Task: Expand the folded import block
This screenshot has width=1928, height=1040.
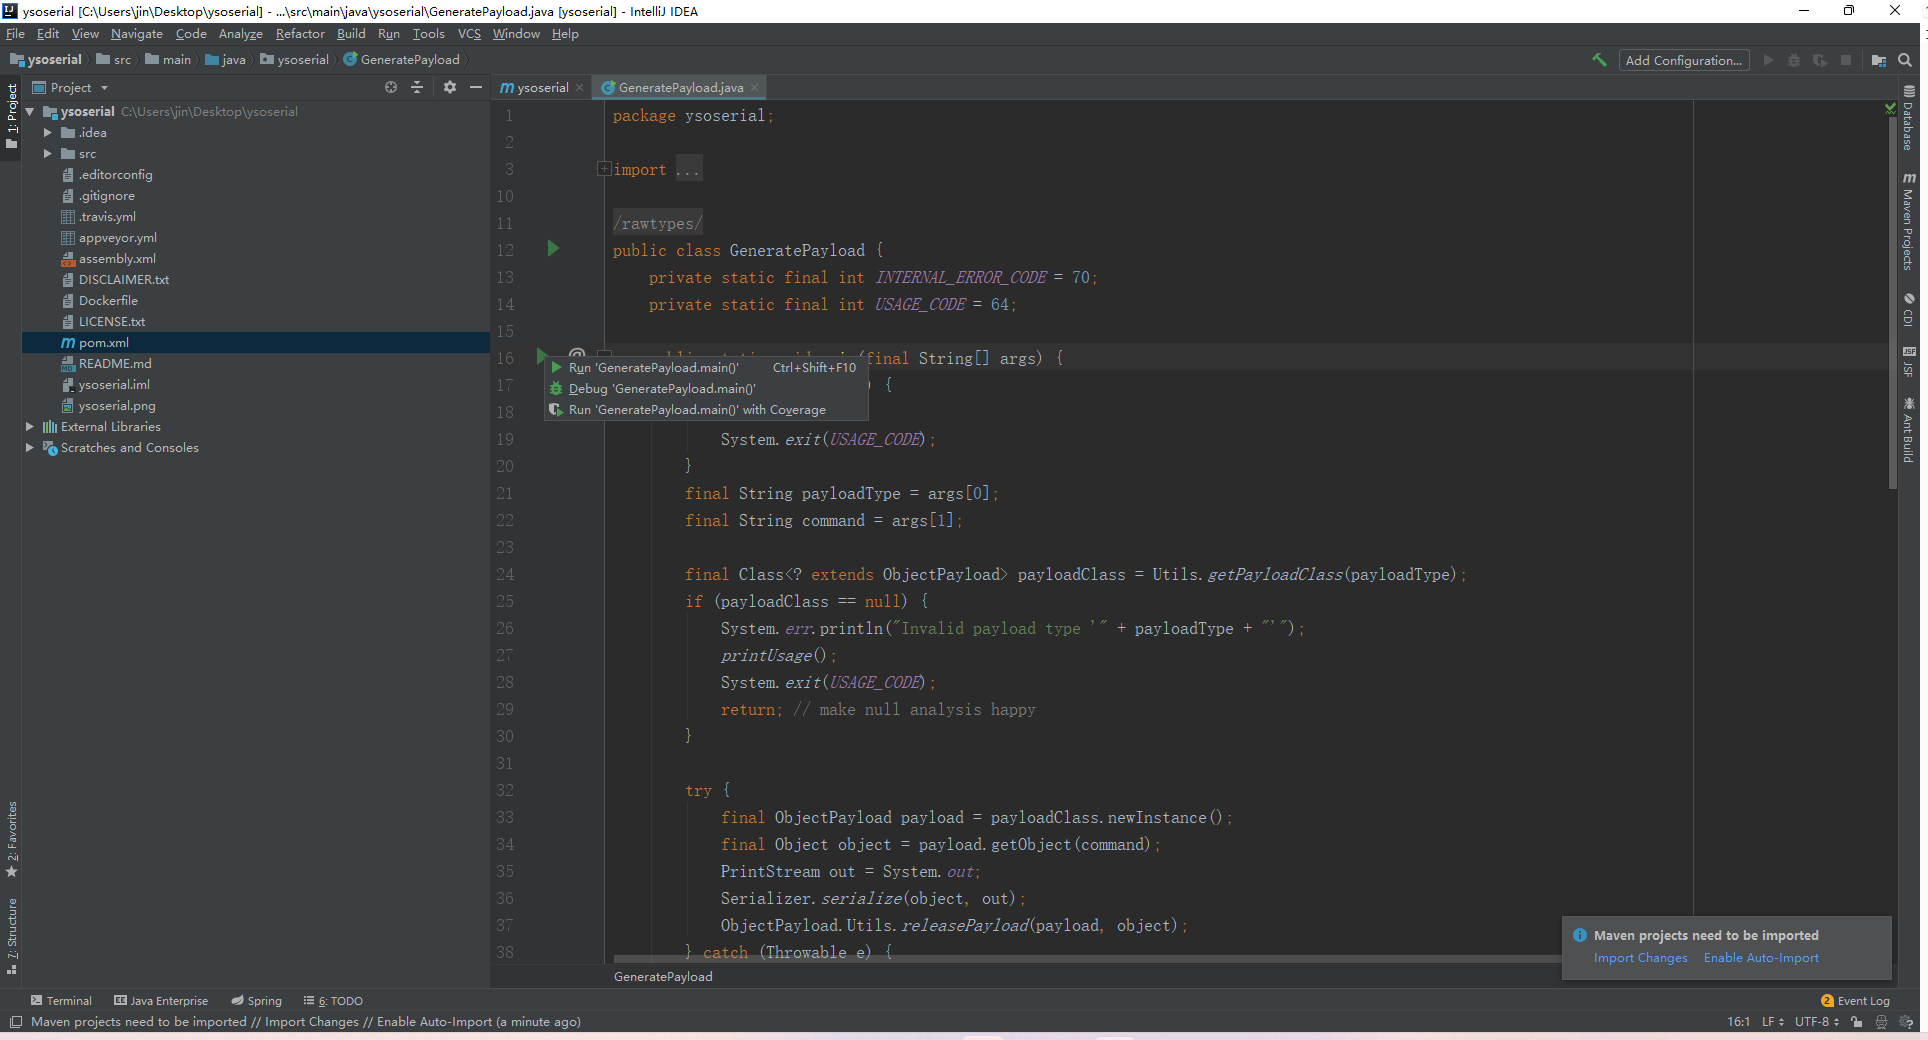Action: click(x=604, y=168)
